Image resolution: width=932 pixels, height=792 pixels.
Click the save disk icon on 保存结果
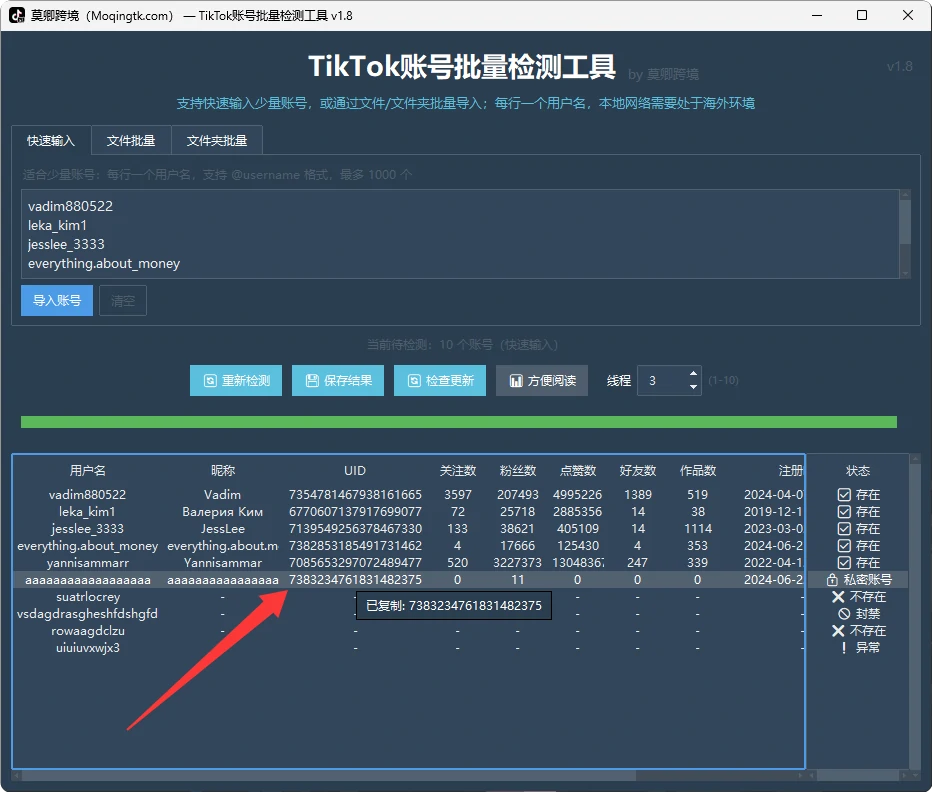click(x=312, y=381)
